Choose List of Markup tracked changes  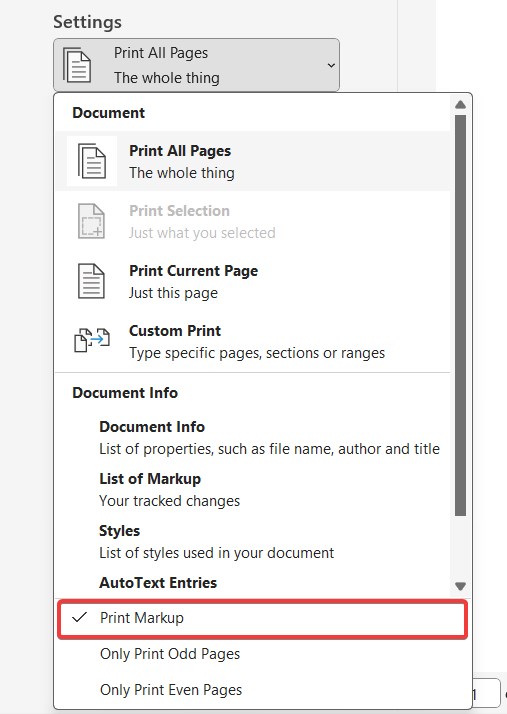tap(169, 490)
